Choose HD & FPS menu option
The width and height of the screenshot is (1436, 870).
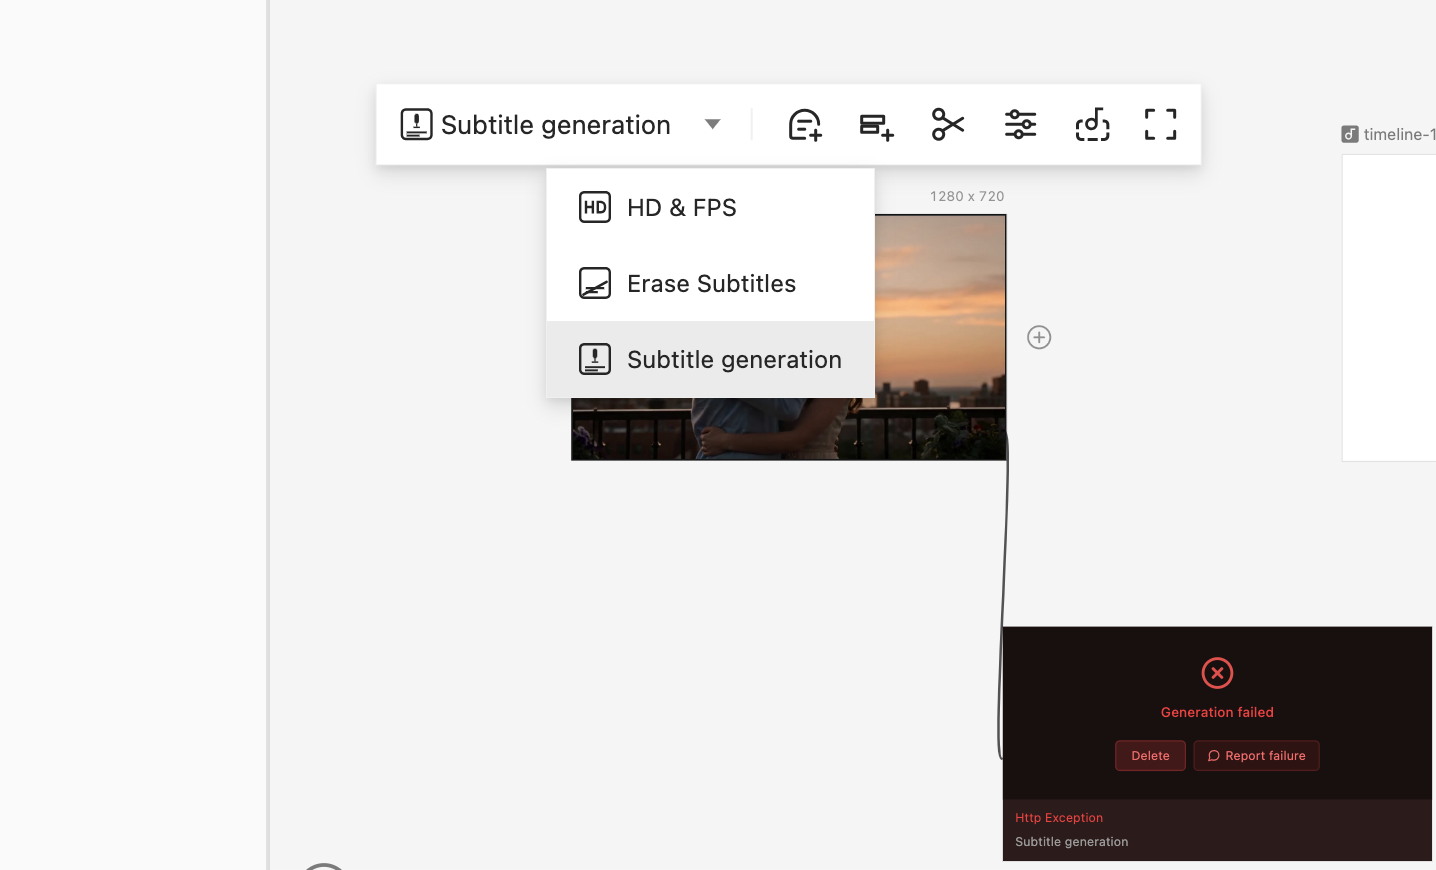pyautogui.click(x=710, y=207)
